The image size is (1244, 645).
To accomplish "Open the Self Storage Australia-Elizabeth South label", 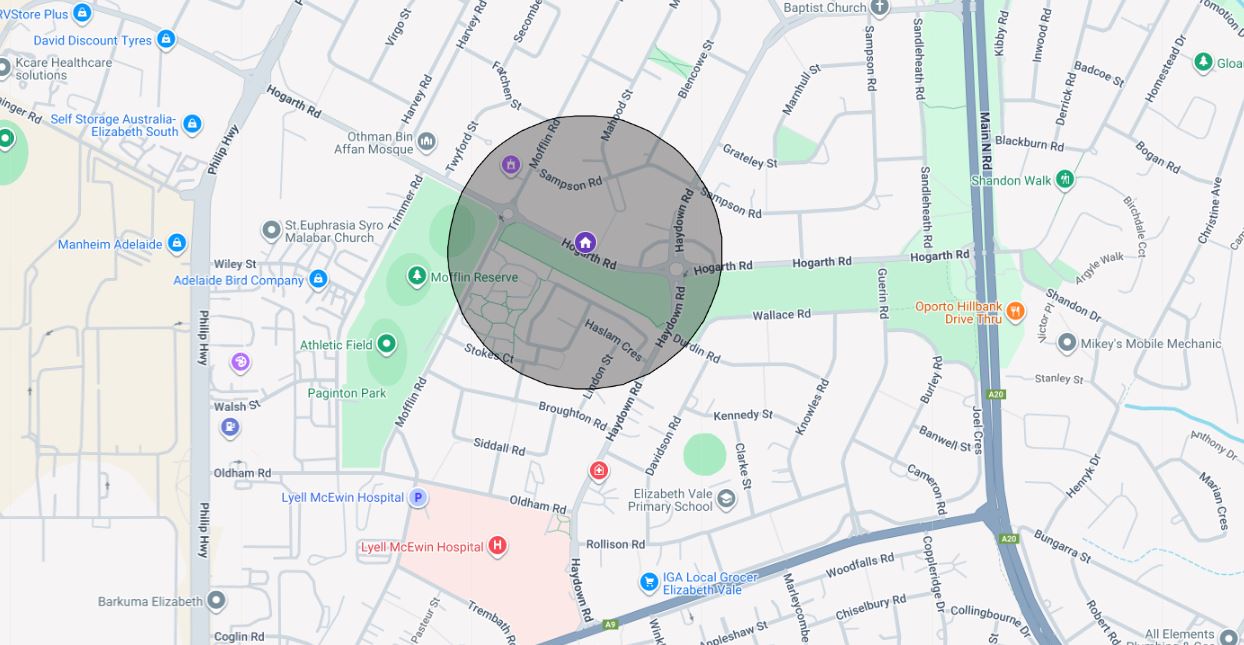I will tap(115, 123).
